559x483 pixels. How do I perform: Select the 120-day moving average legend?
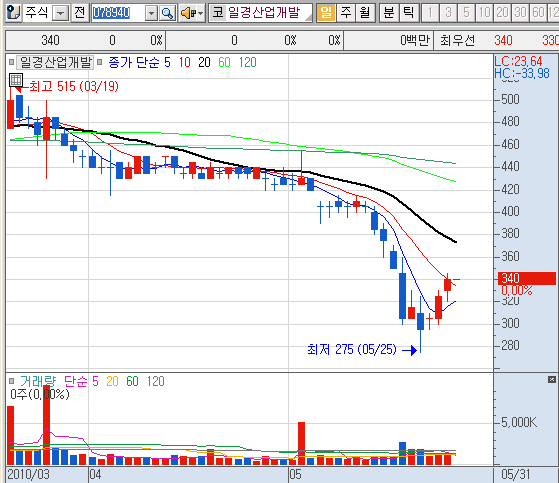click(247, 62)
